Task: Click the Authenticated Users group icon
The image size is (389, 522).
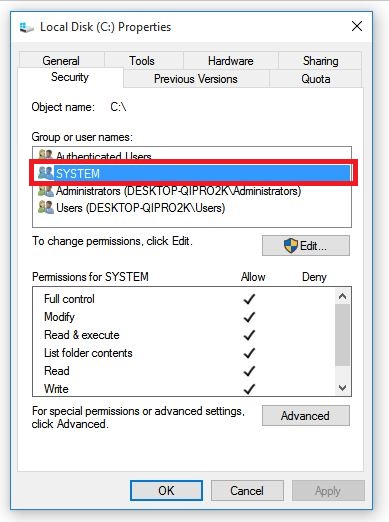Action: (x=46, y=154)
